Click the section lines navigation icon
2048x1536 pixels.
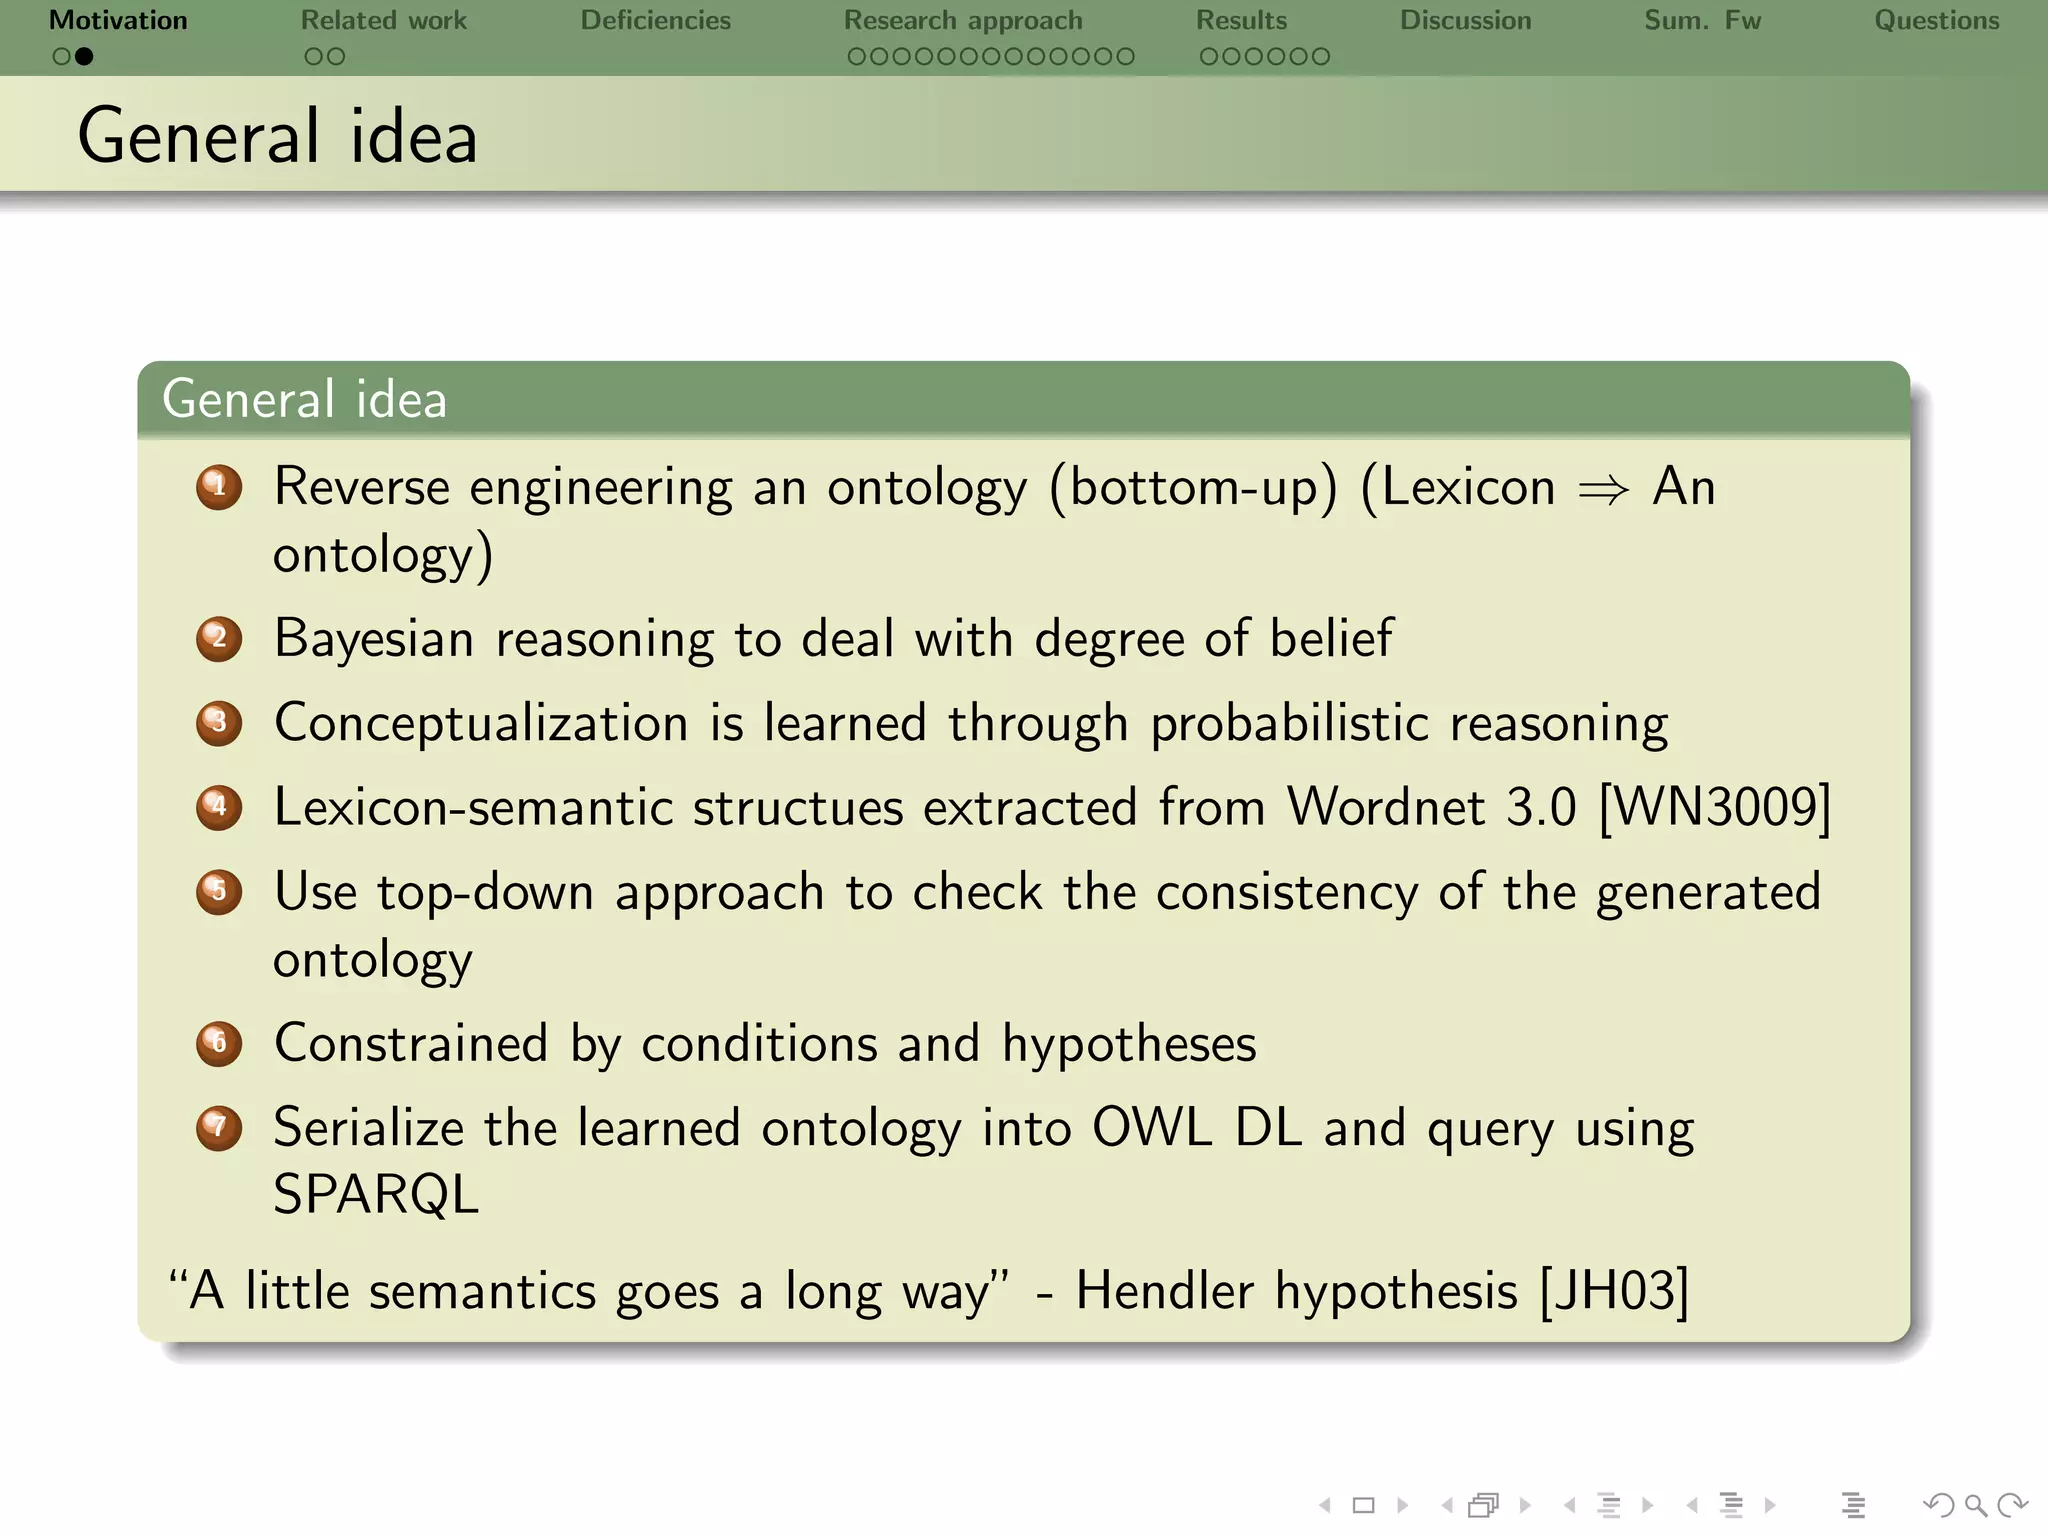click(1731, 1505)
